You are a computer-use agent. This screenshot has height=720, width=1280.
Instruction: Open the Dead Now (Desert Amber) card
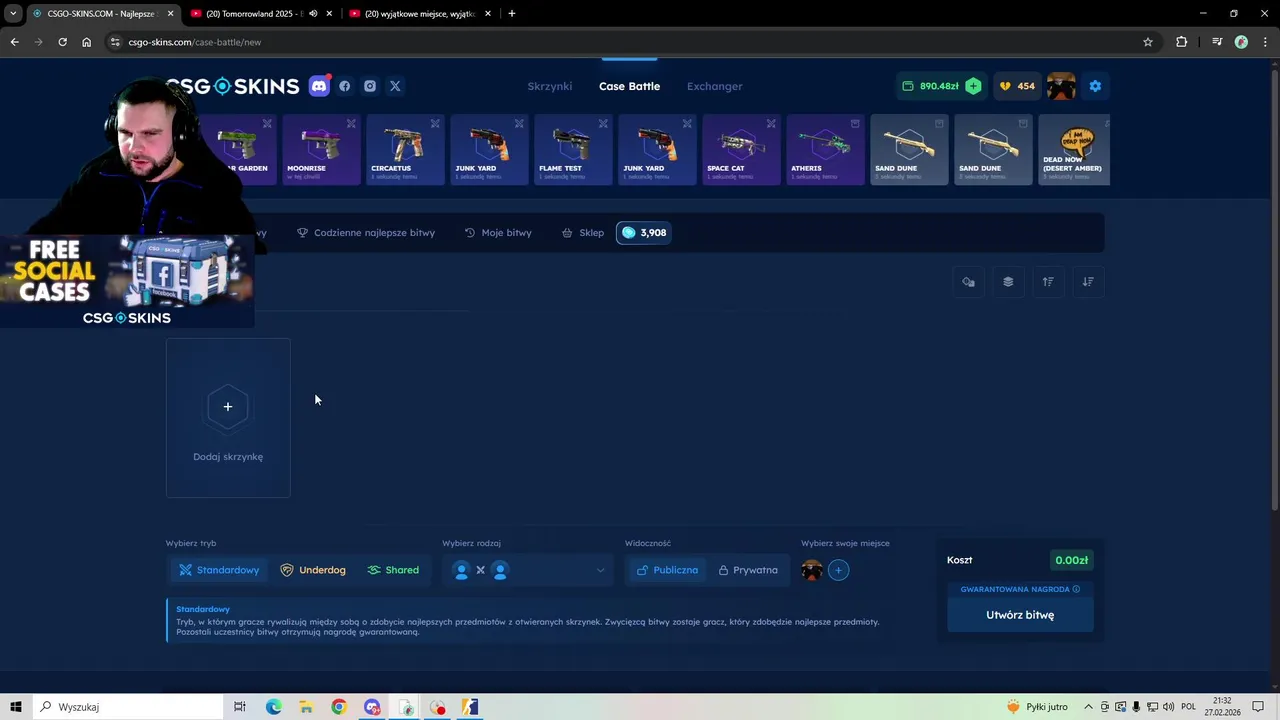(x=1074, y=150)
